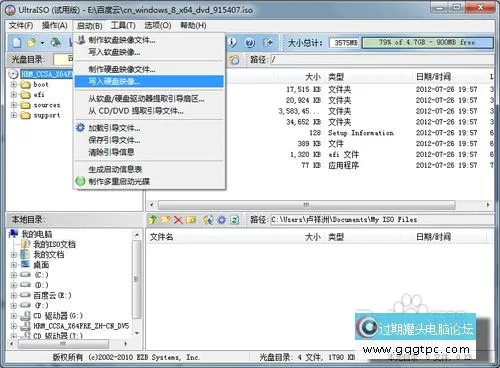This screenshot has height=368, width=500.
Task: Click the upper file list horizontal scrollbar
Action: click(x=306, y=204)
